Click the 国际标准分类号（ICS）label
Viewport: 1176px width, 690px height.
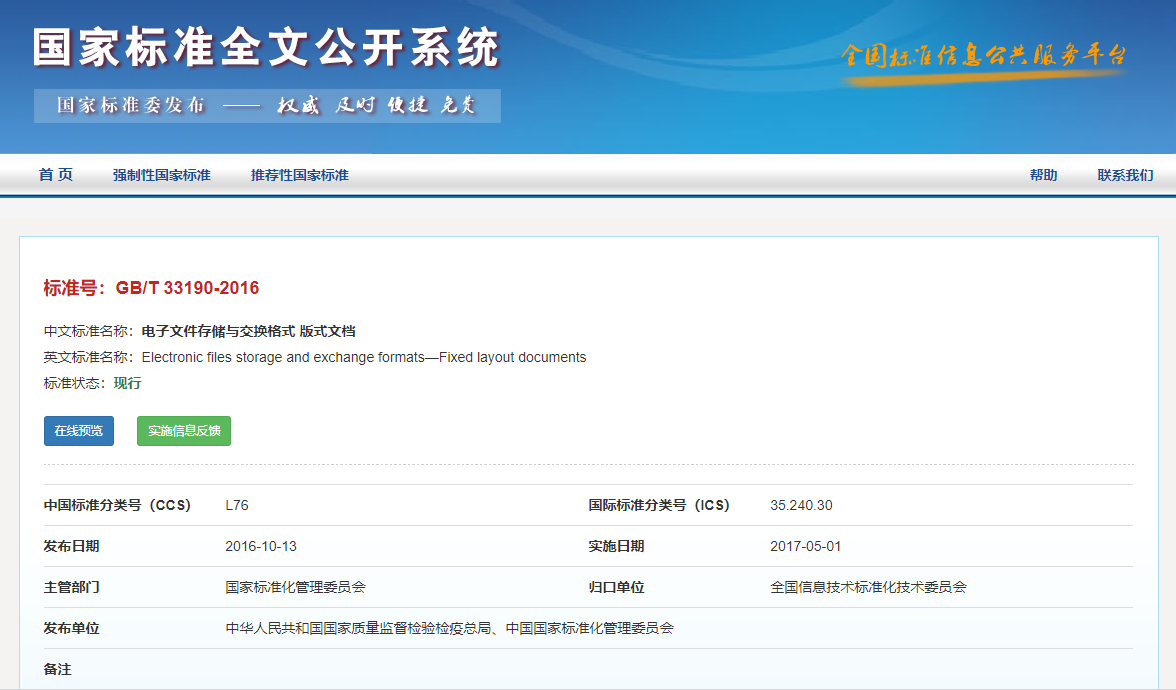659,506
